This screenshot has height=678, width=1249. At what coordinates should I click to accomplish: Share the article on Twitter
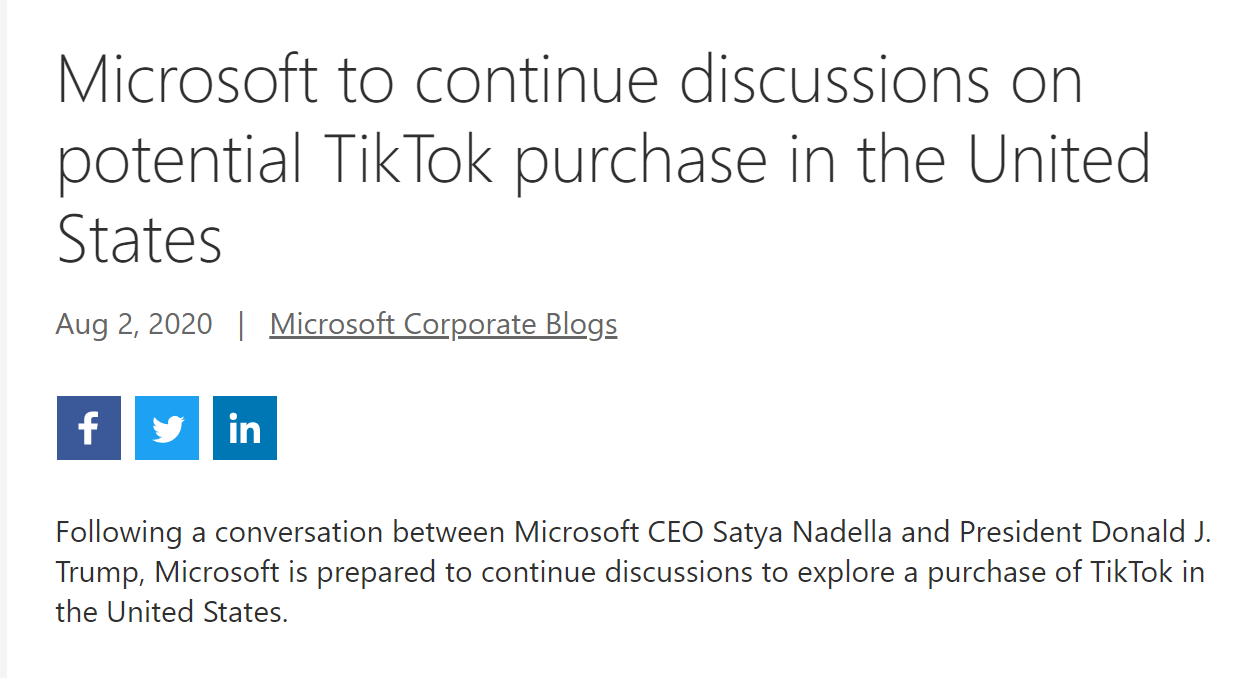pos(167,428)
